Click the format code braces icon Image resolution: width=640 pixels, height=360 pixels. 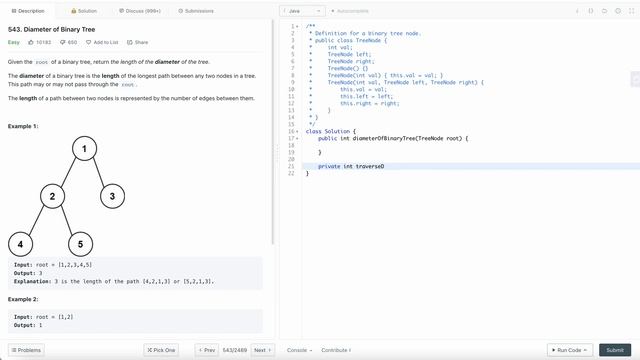pyautogui.click(x=591, y=11)
